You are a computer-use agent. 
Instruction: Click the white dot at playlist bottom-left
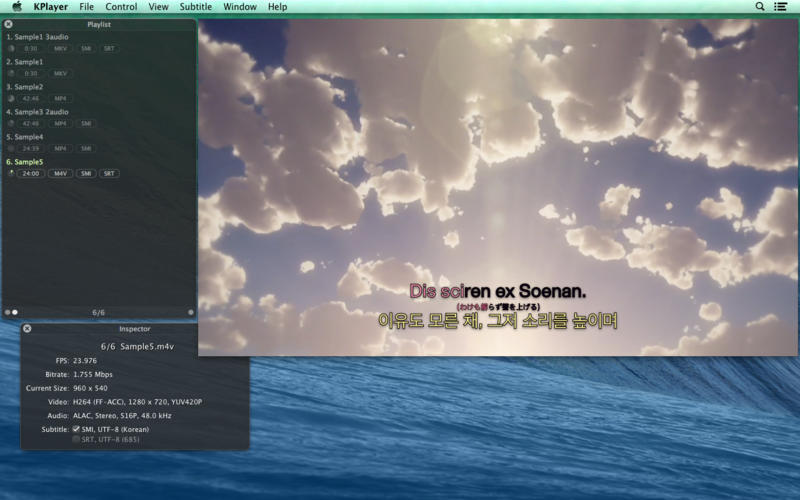(15, 312)
